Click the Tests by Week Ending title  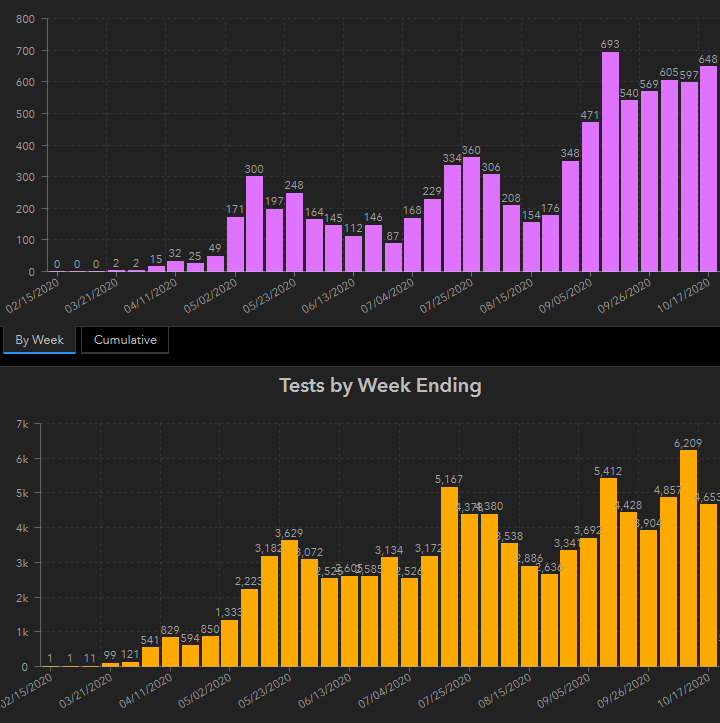point(381,385)
